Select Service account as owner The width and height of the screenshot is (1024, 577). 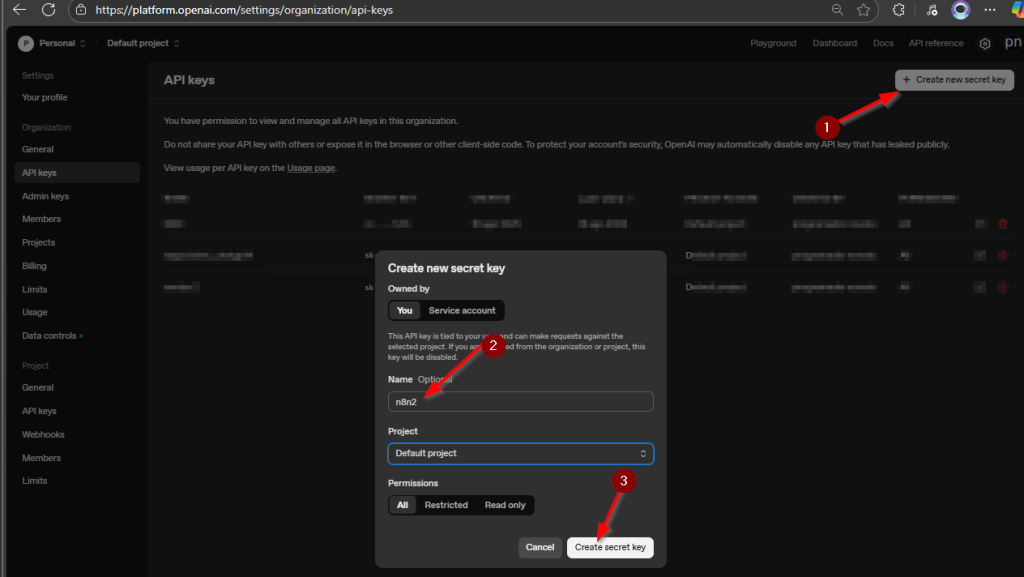tap(462, 311)
